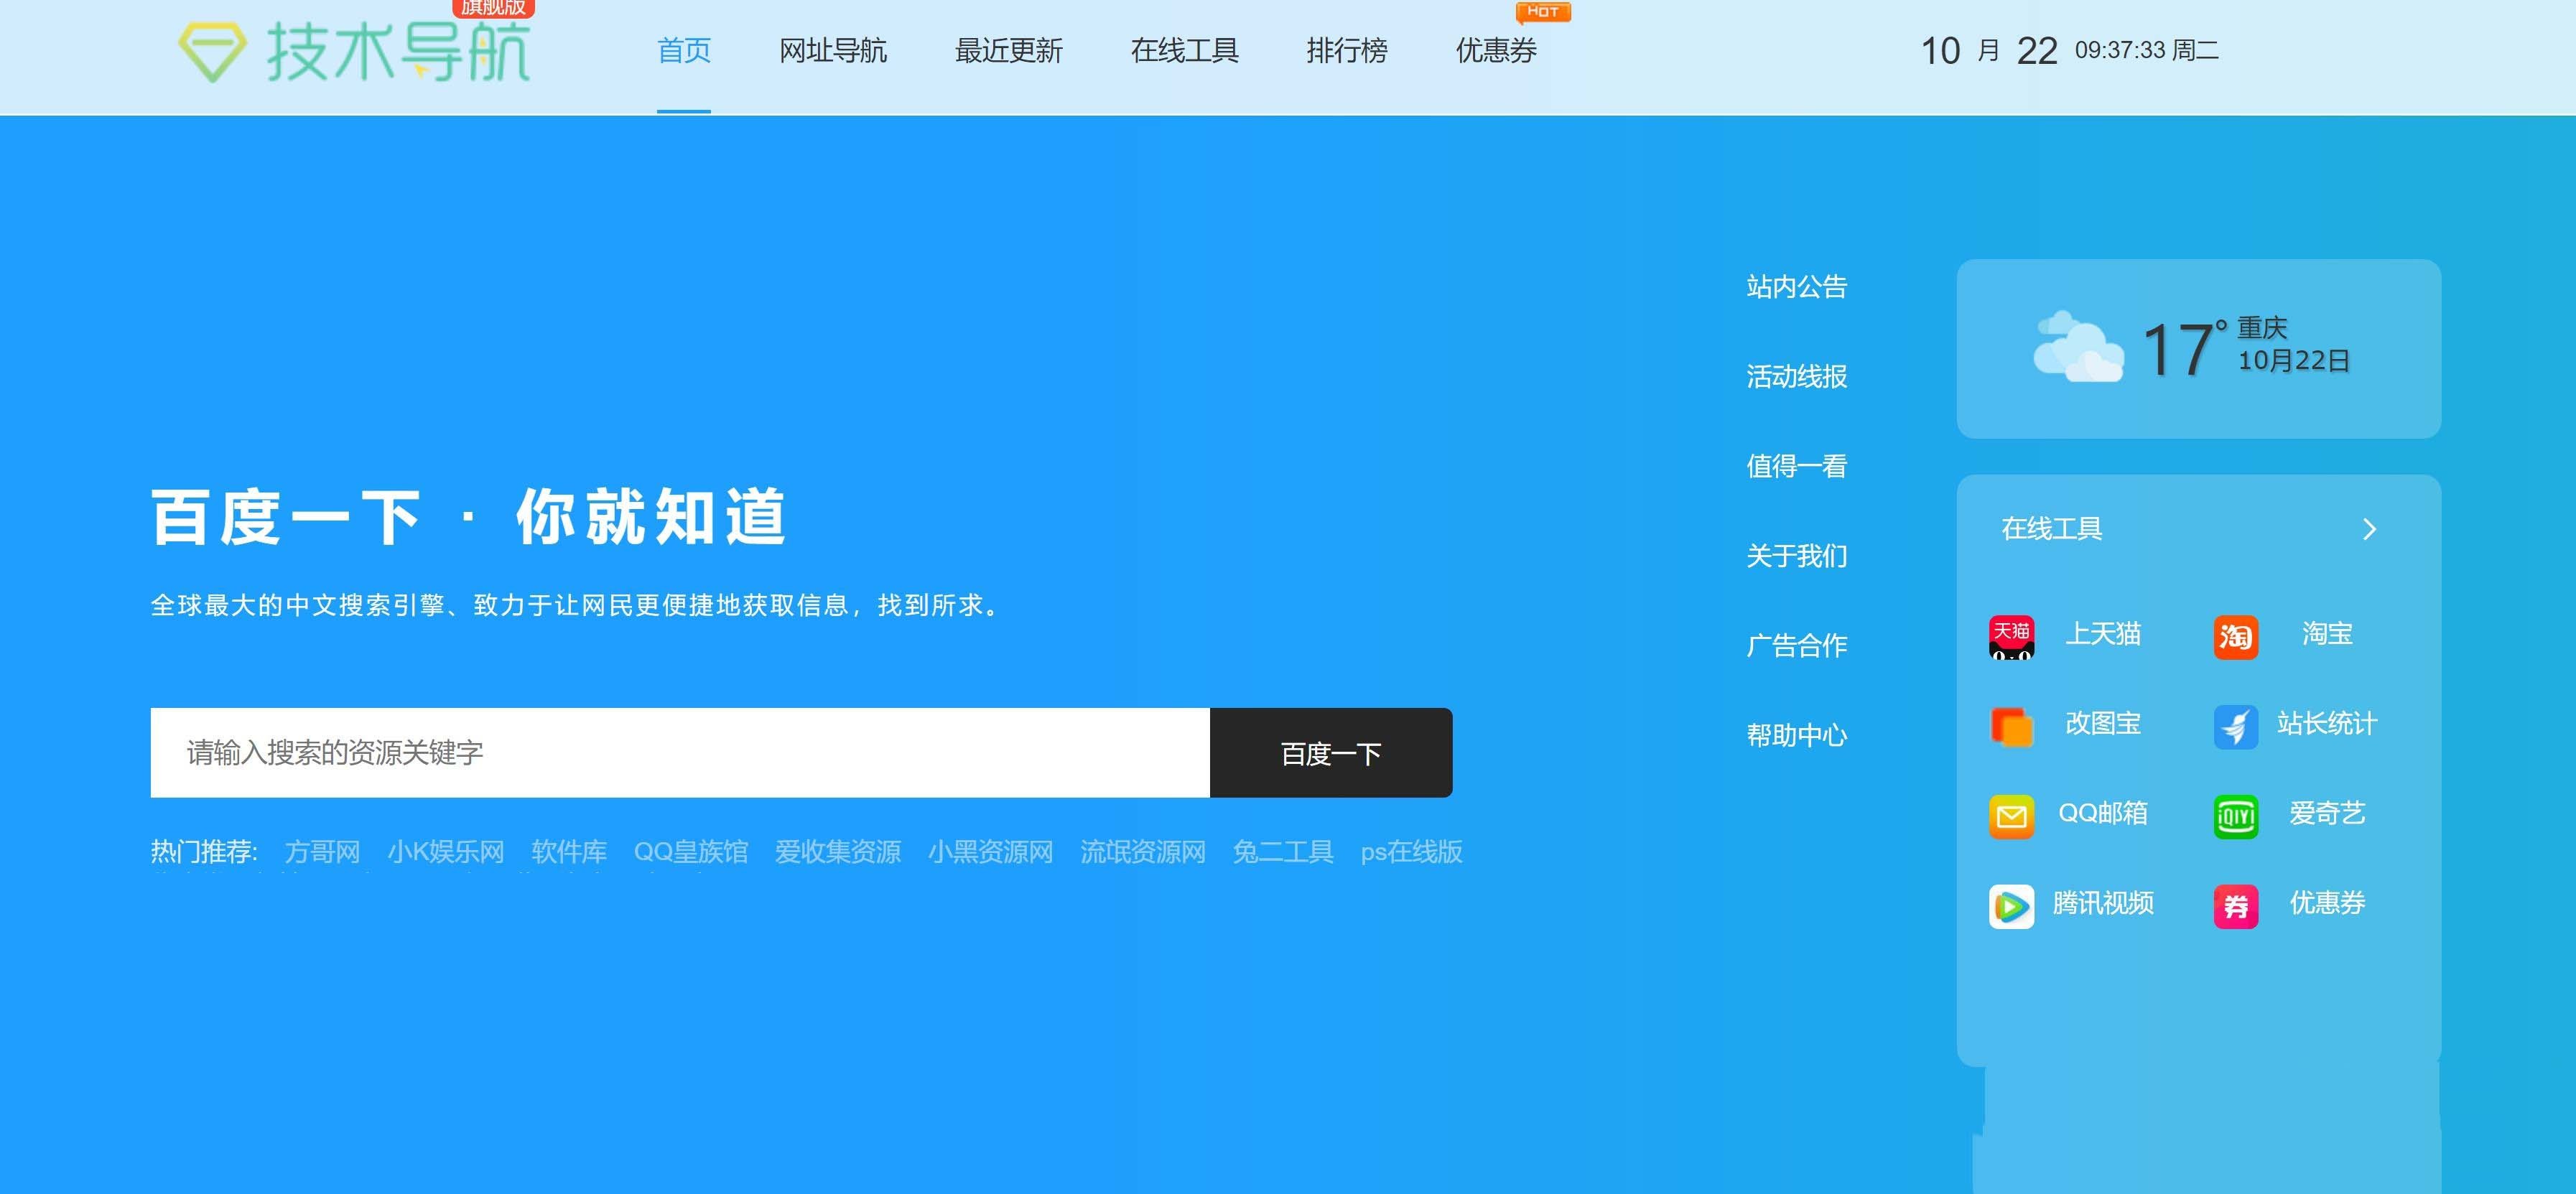The height and width of the screenshot is (1194, 2576).
Task: Switch to the 网址导航 tab
Action: pyautogui.click(x=832, y=51)
